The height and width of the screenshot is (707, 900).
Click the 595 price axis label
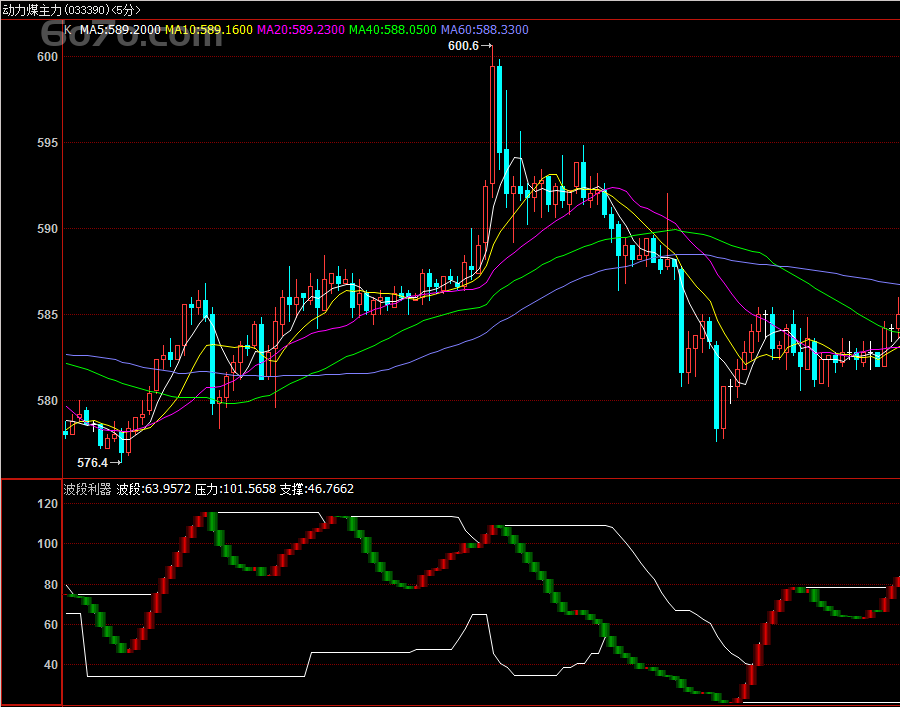tap(48, 143)
